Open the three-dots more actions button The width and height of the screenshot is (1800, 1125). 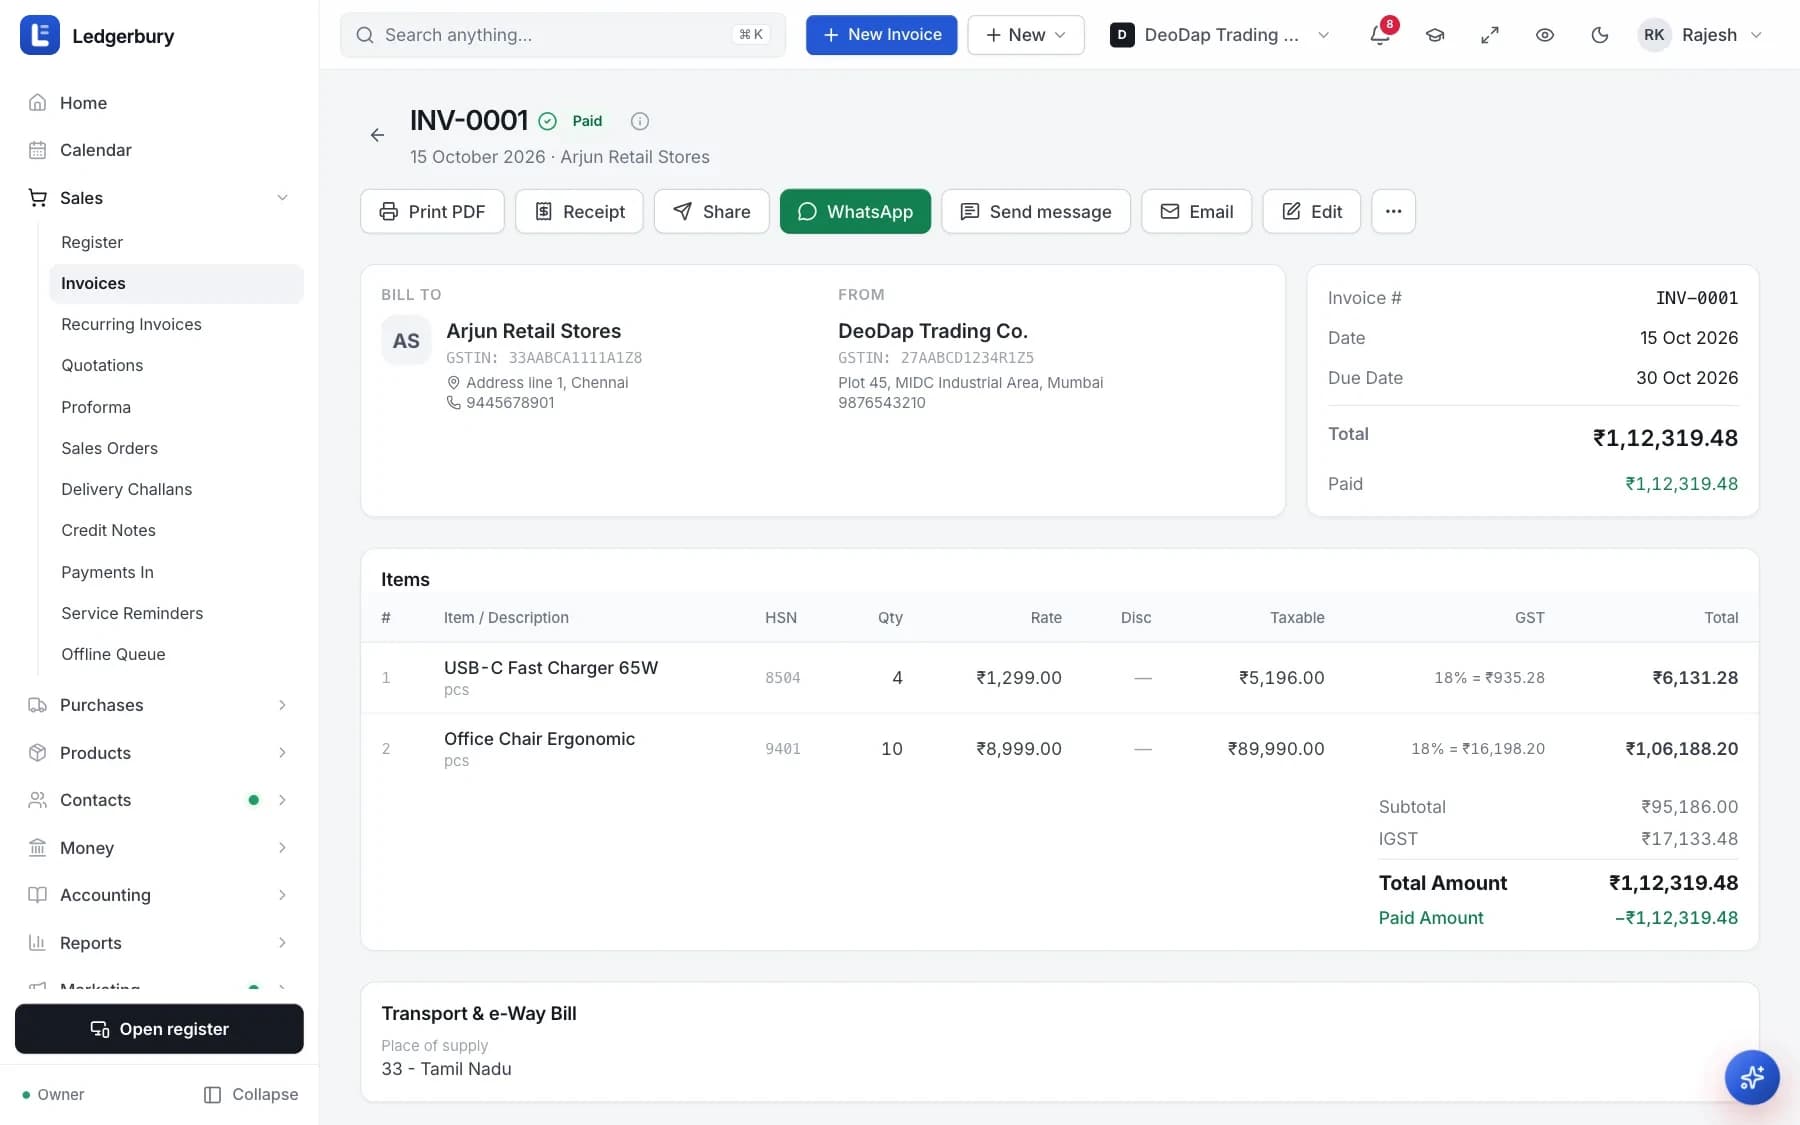[1393, 211]
